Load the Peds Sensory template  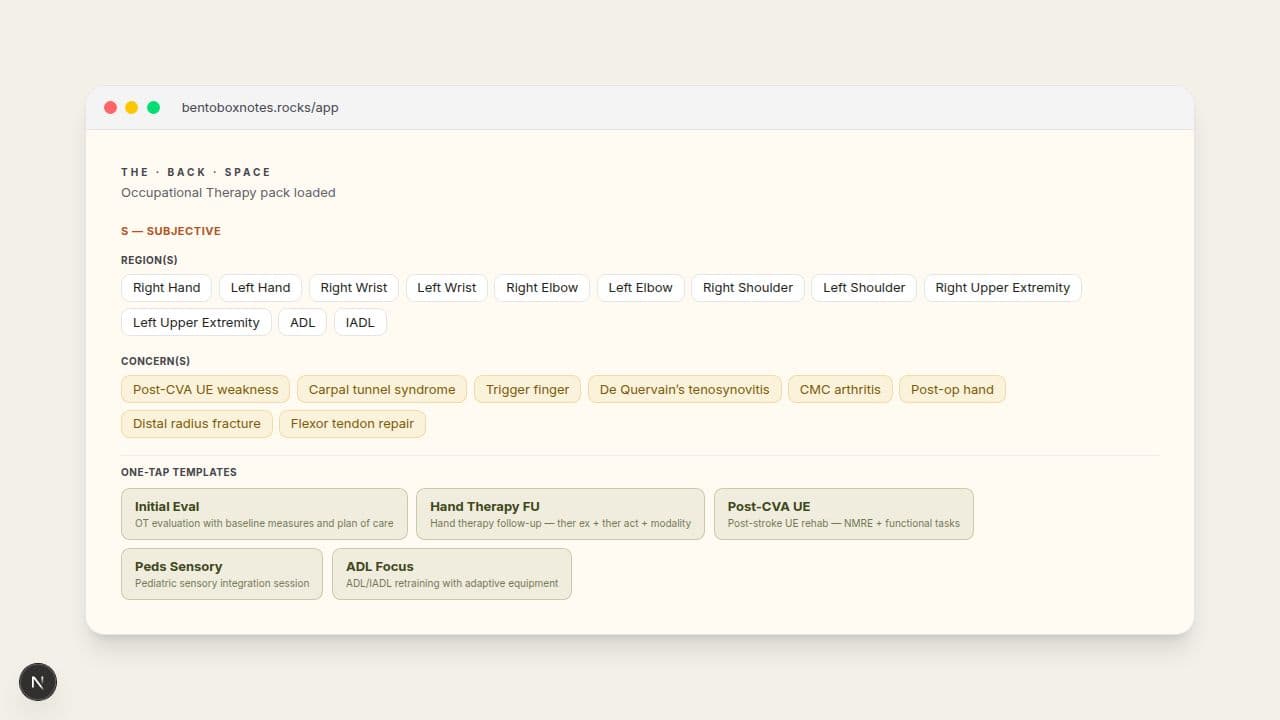[222, 574]
